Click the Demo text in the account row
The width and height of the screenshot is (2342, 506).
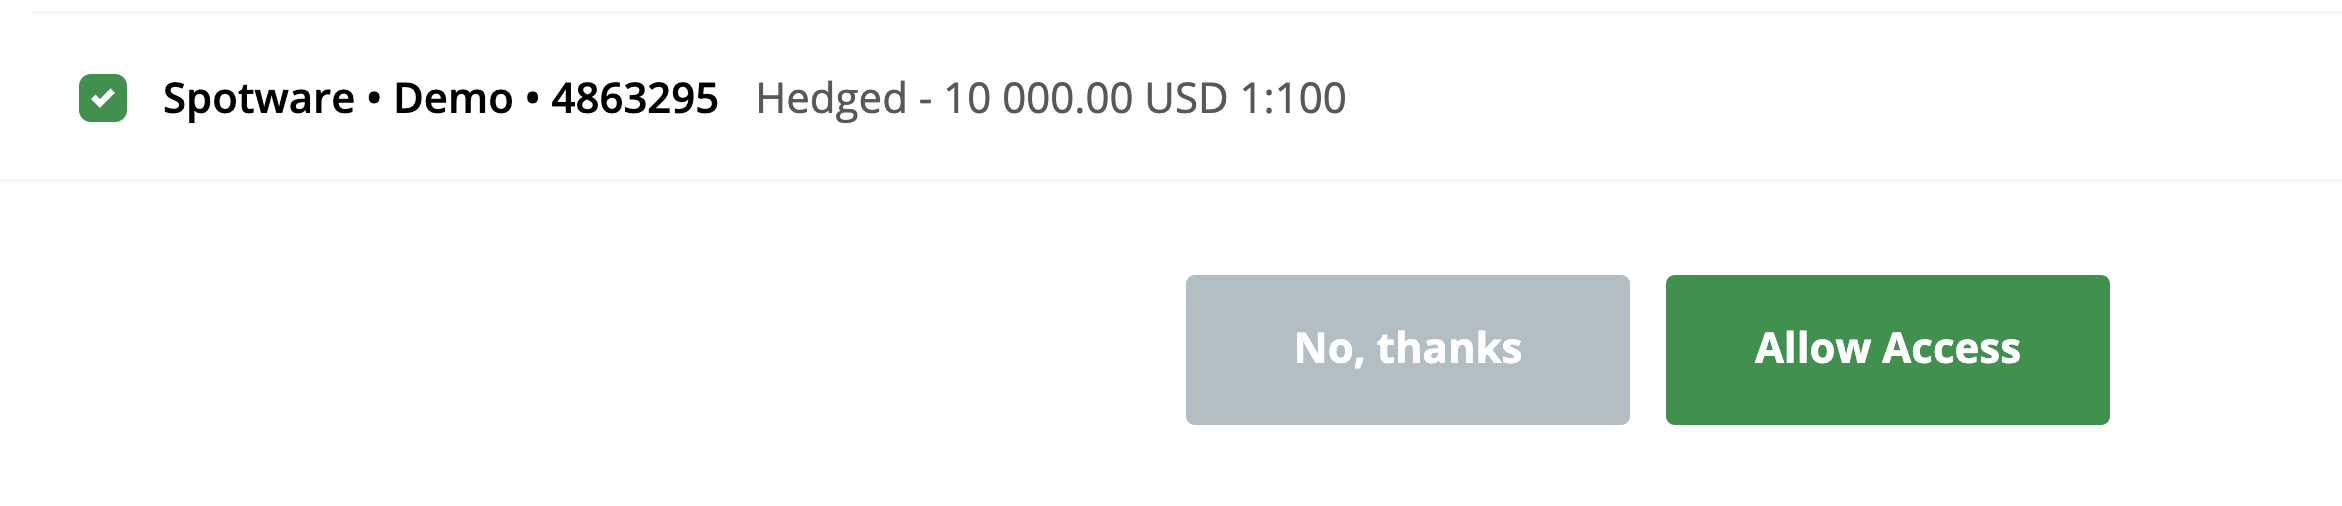coord(453,98)
